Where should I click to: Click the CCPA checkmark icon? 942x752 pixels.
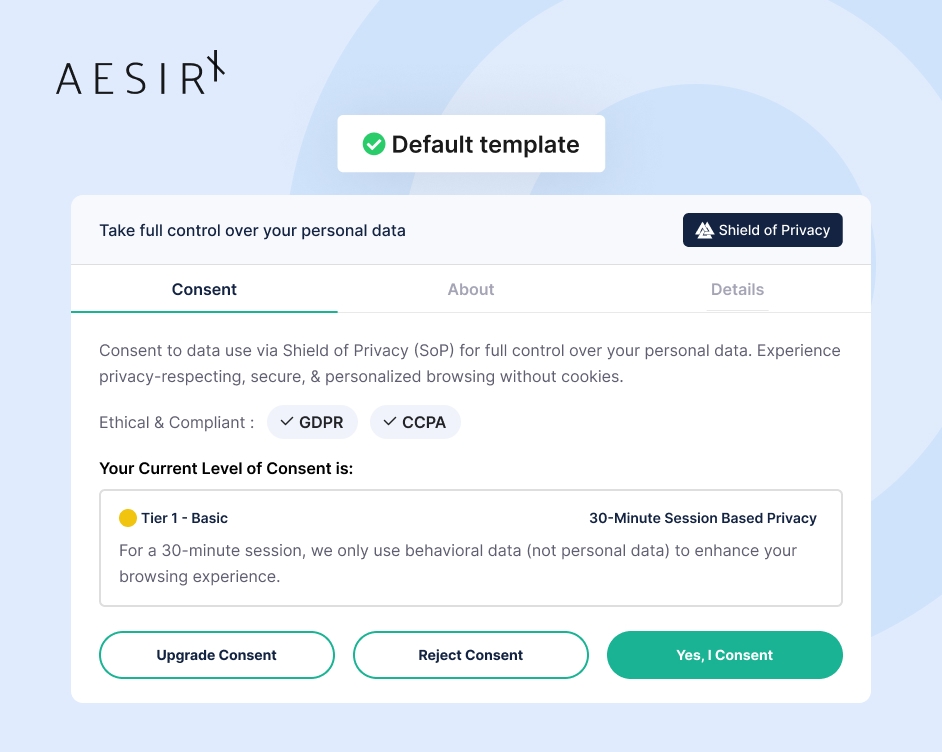pos(390,422)
